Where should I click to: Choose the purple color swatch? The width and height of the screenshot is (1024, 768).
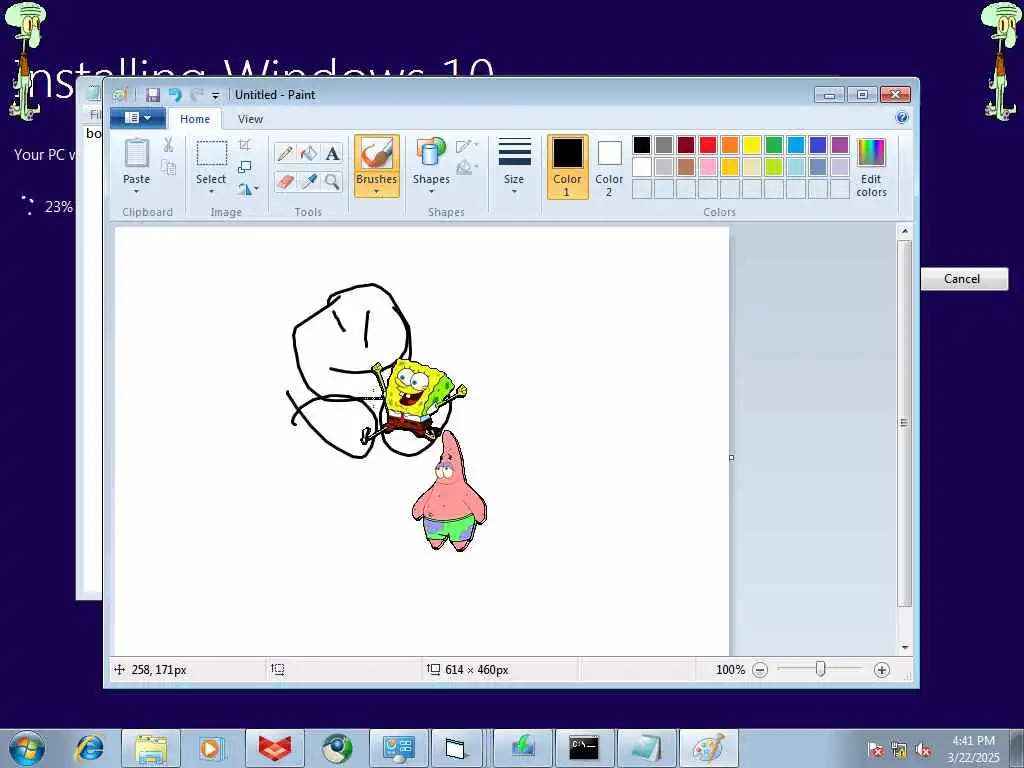840,145
